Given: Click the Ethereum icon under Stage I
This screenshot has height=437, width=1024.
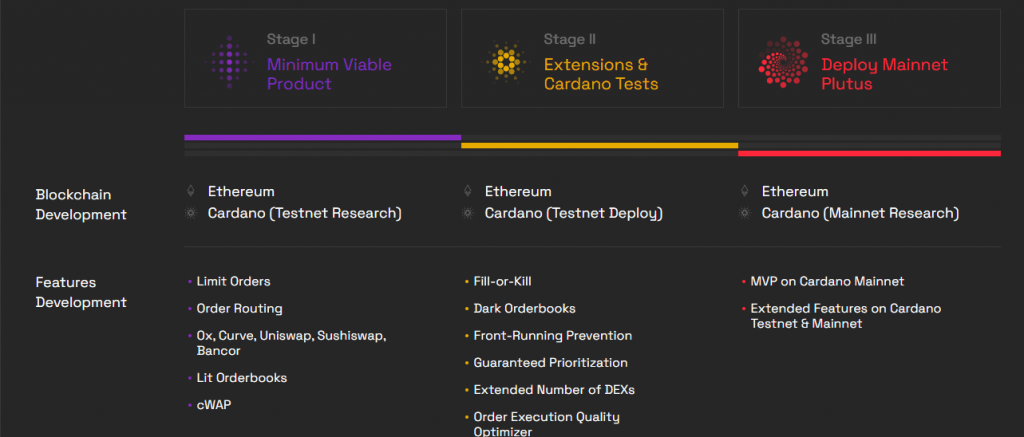Looking at the screenshot, I should (191, 191).
